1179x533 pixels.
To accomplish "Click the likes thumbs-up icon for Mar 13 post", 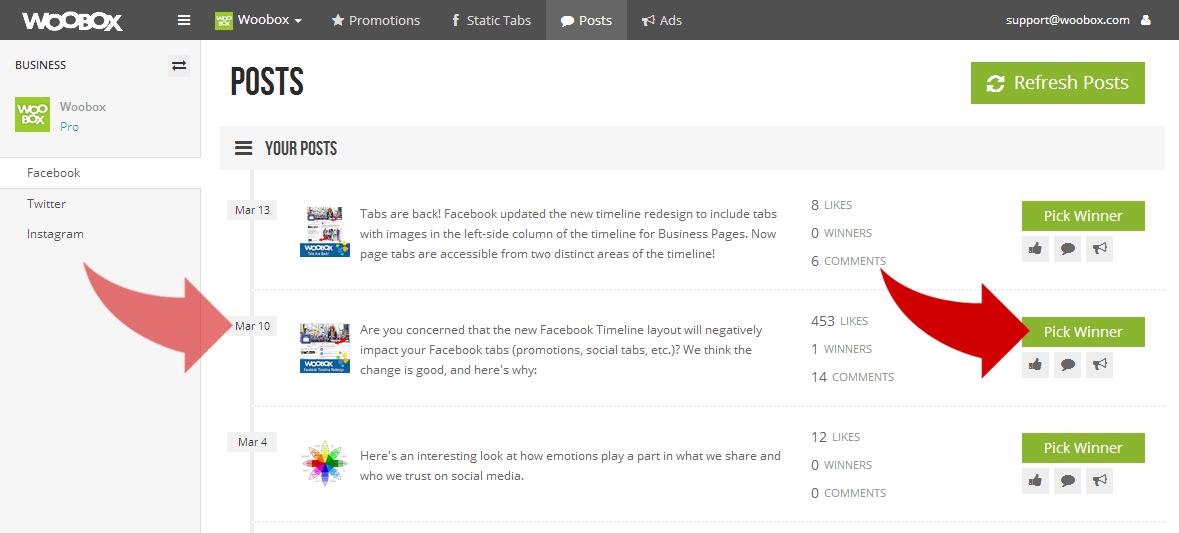I will coord(1036,249).
